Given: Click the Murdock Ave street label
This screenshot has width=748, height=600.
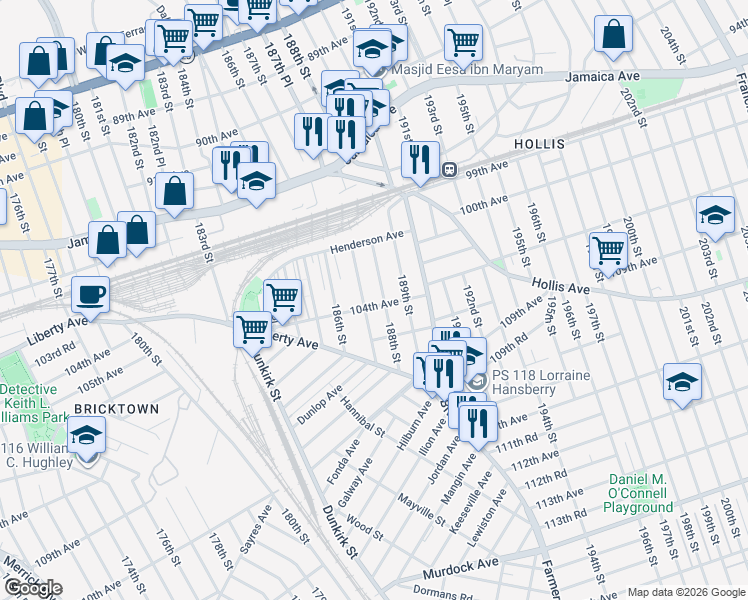Looking at the screenshot, I should pyautogui.click(x=461, y=568).
